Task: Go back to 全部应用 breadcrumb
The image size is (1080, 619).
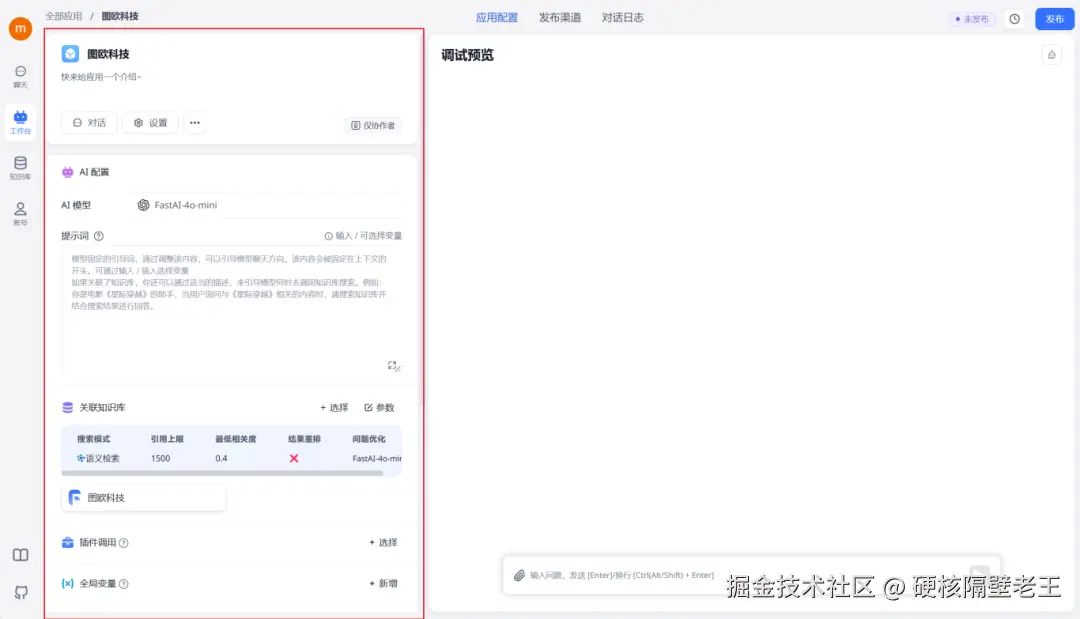Action: point(64,16)
